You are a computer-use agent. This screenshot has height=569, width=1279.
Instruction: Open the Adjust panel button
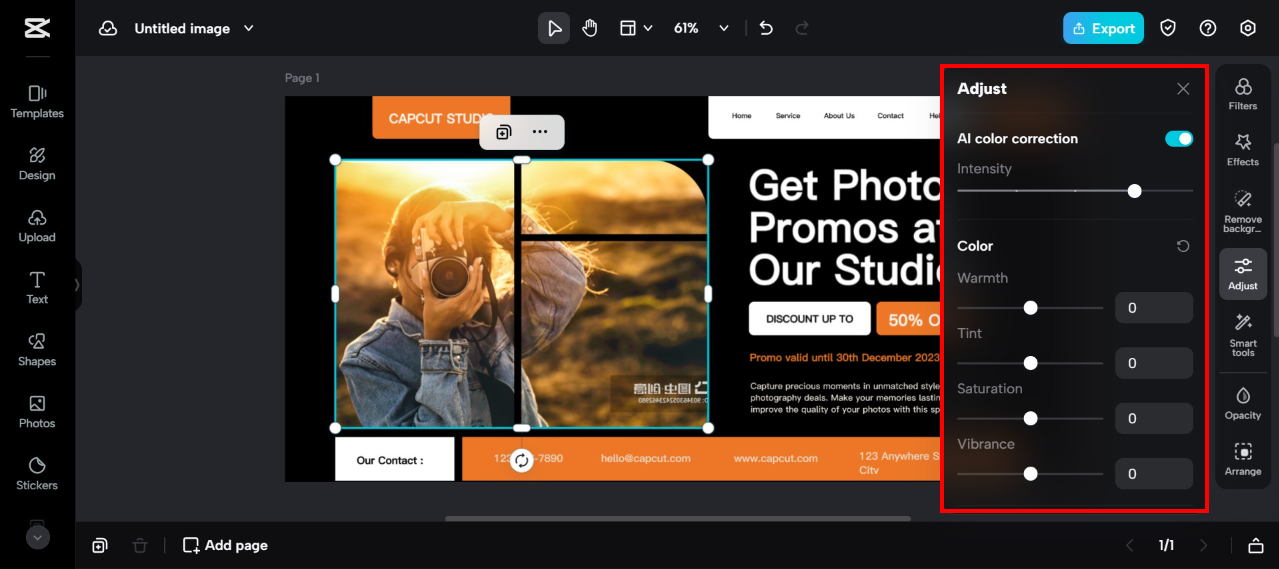[1243, 274]
